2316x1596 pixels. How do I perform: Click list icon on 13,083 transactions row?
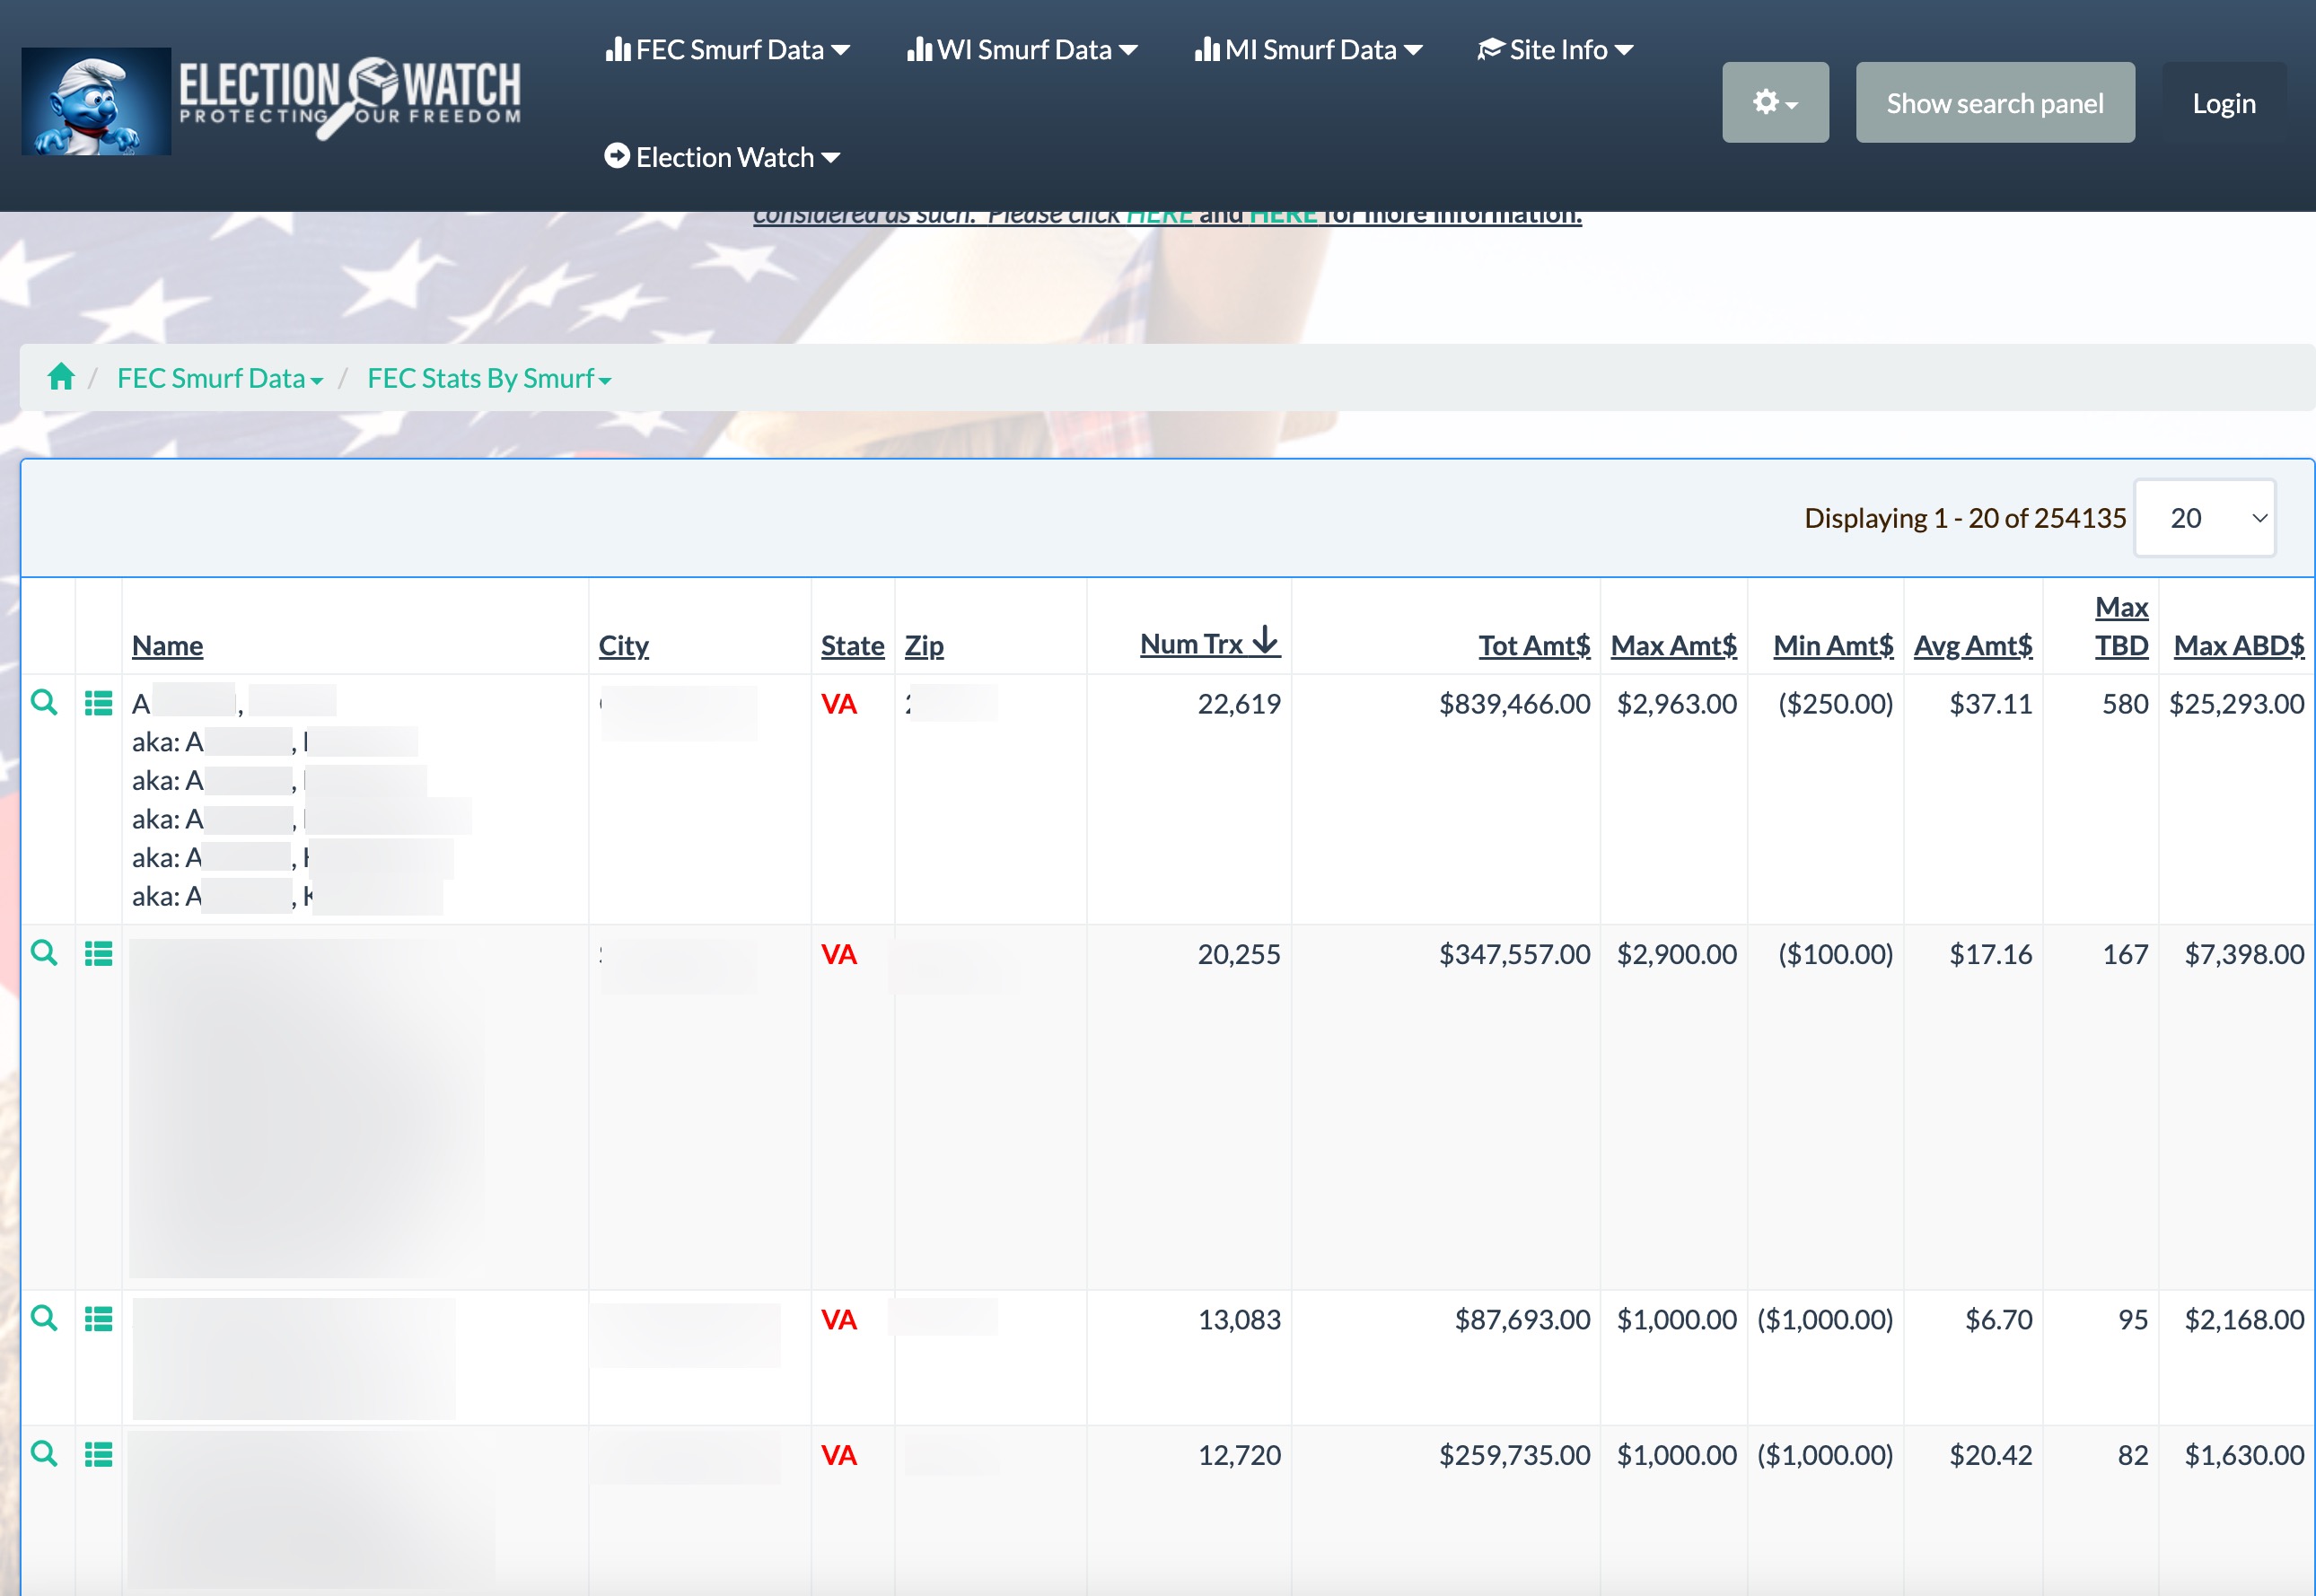point(98,1319)
